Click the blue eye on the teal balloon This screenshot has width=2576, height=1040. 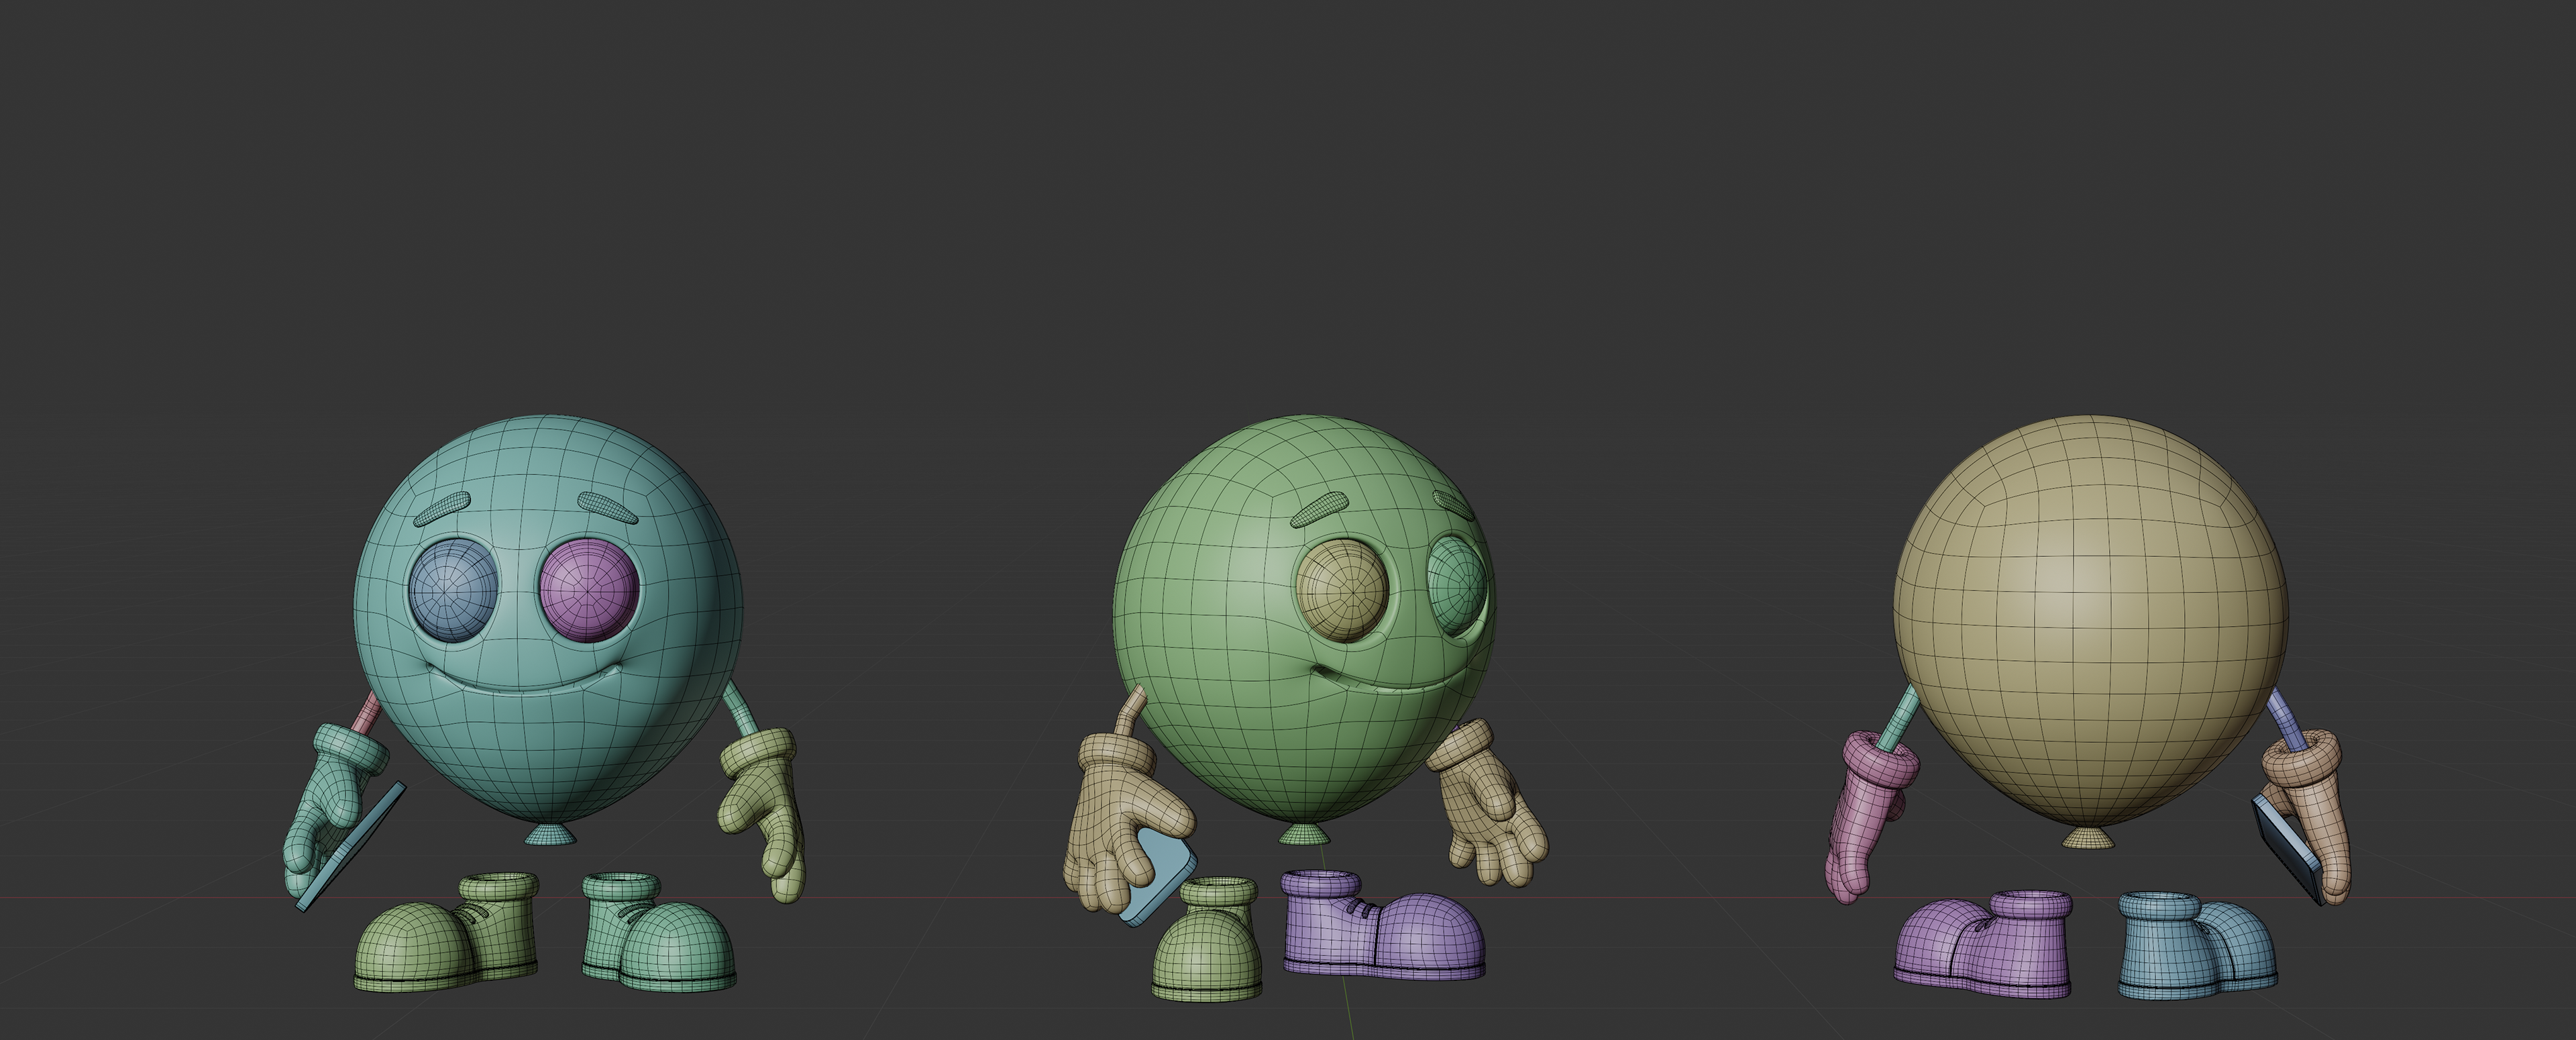453,591
